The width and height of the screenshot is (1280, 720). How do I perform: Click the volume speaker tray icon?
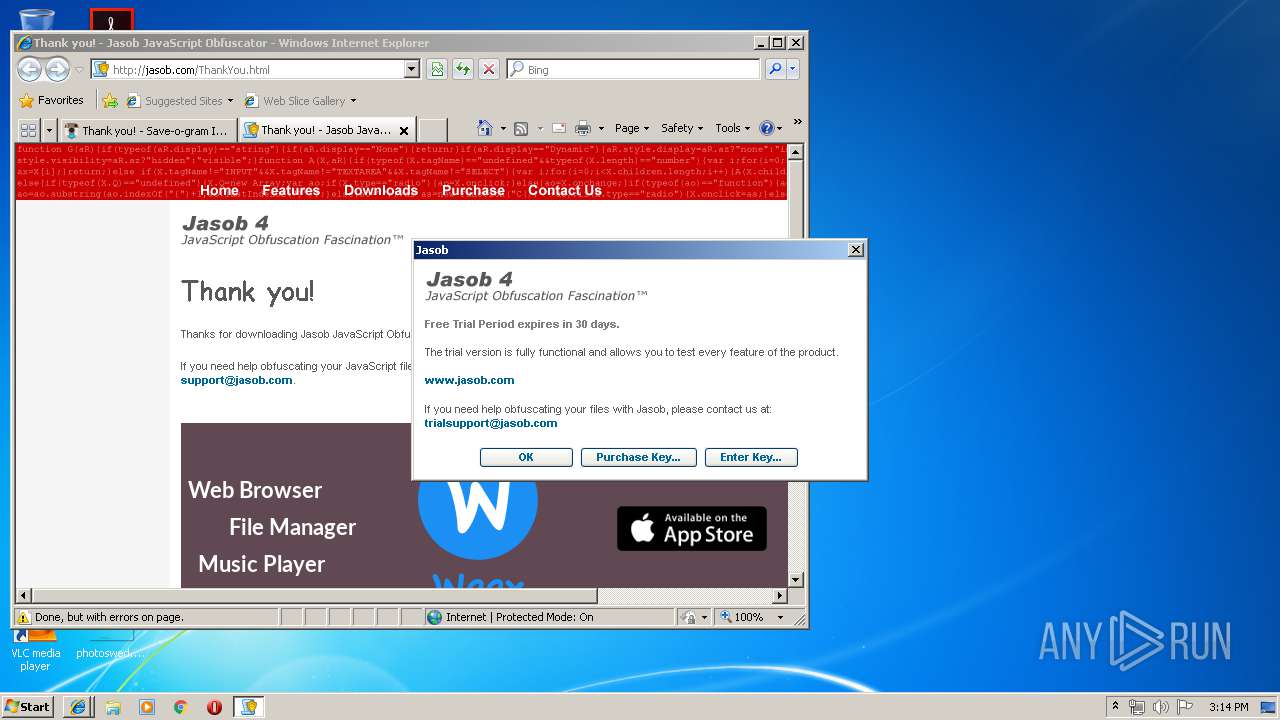(x=1160, y=707)
